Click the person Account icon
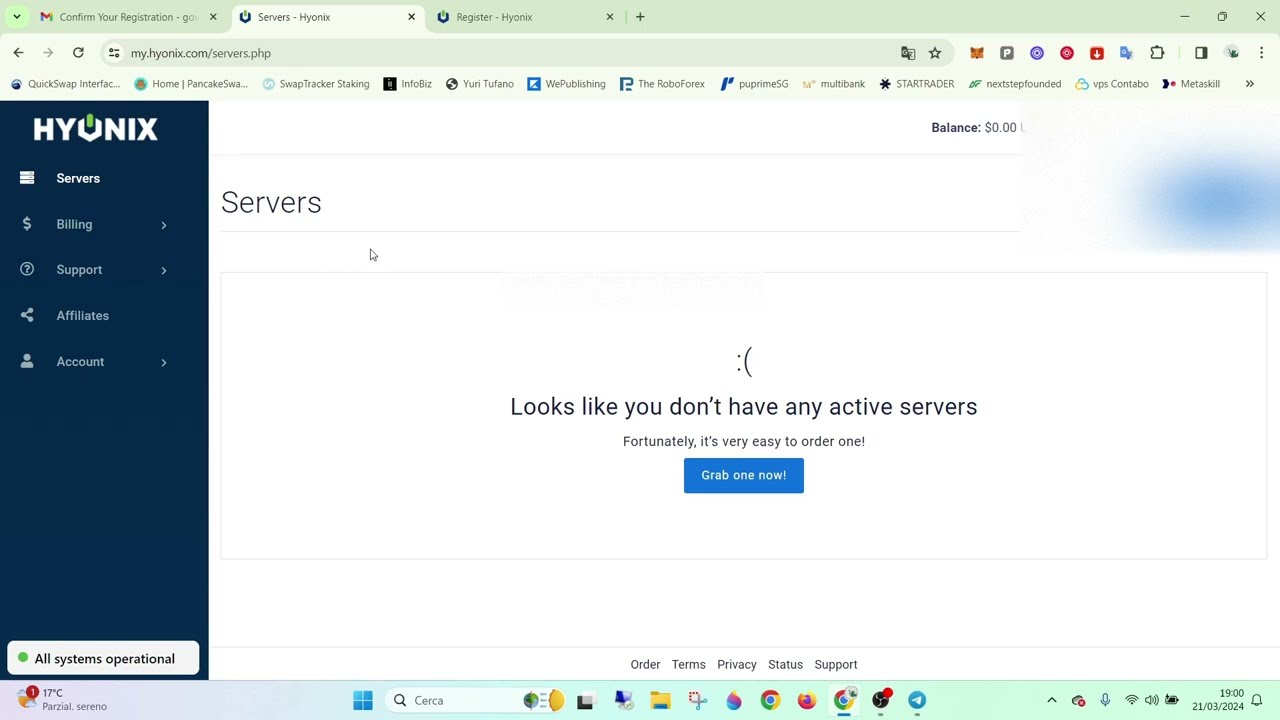Viewport: 1280px width, 720px height. pyautogui.click(x=27, y=361)
